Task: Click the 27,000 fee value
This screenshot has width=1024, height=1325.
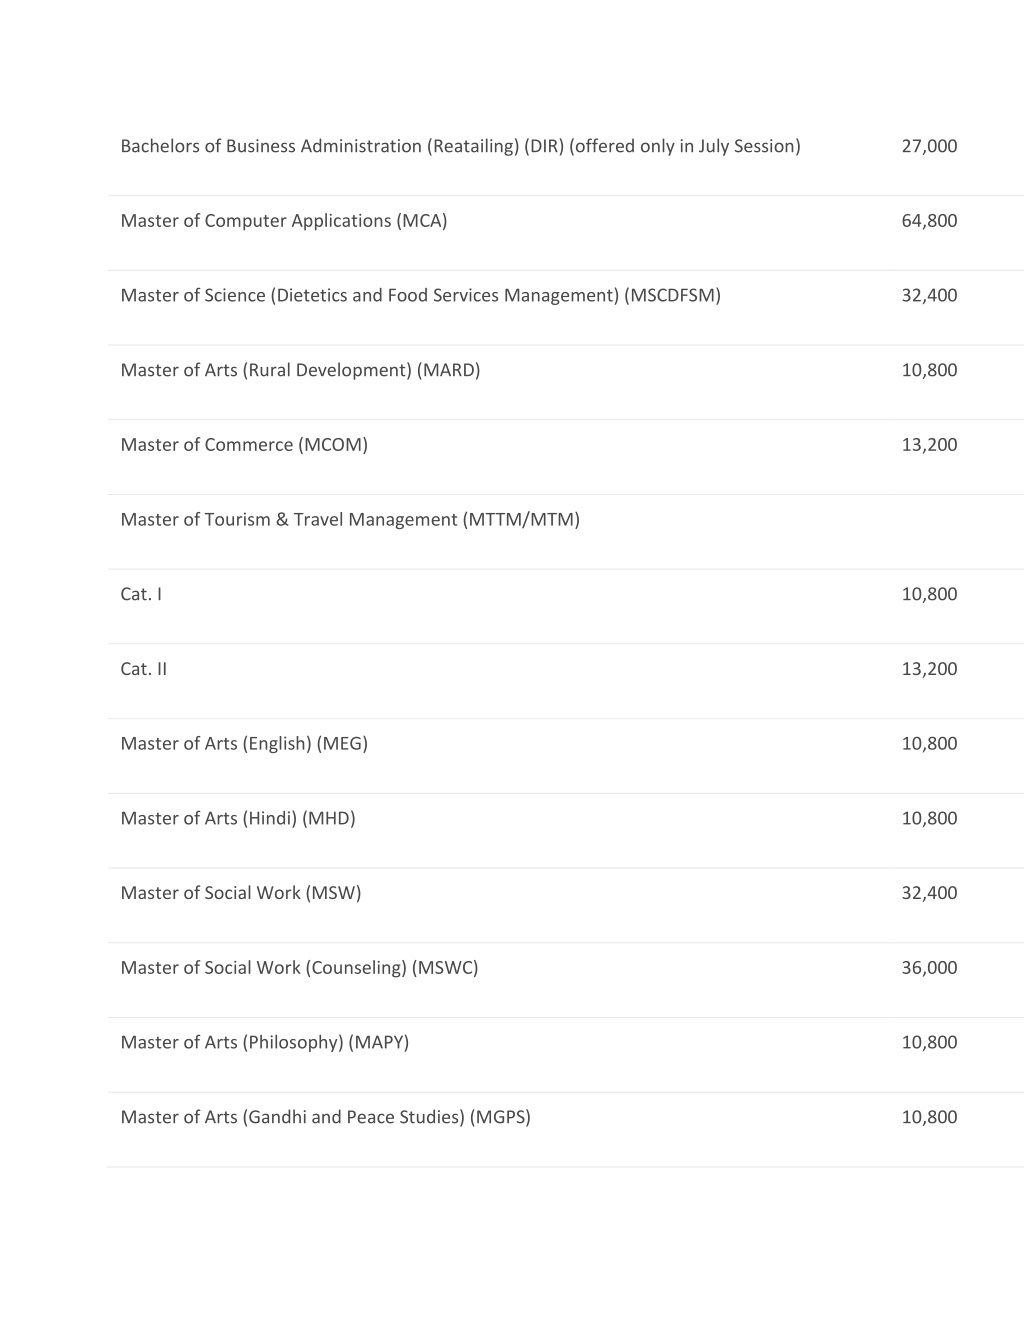Action: (x=929, y=146)
